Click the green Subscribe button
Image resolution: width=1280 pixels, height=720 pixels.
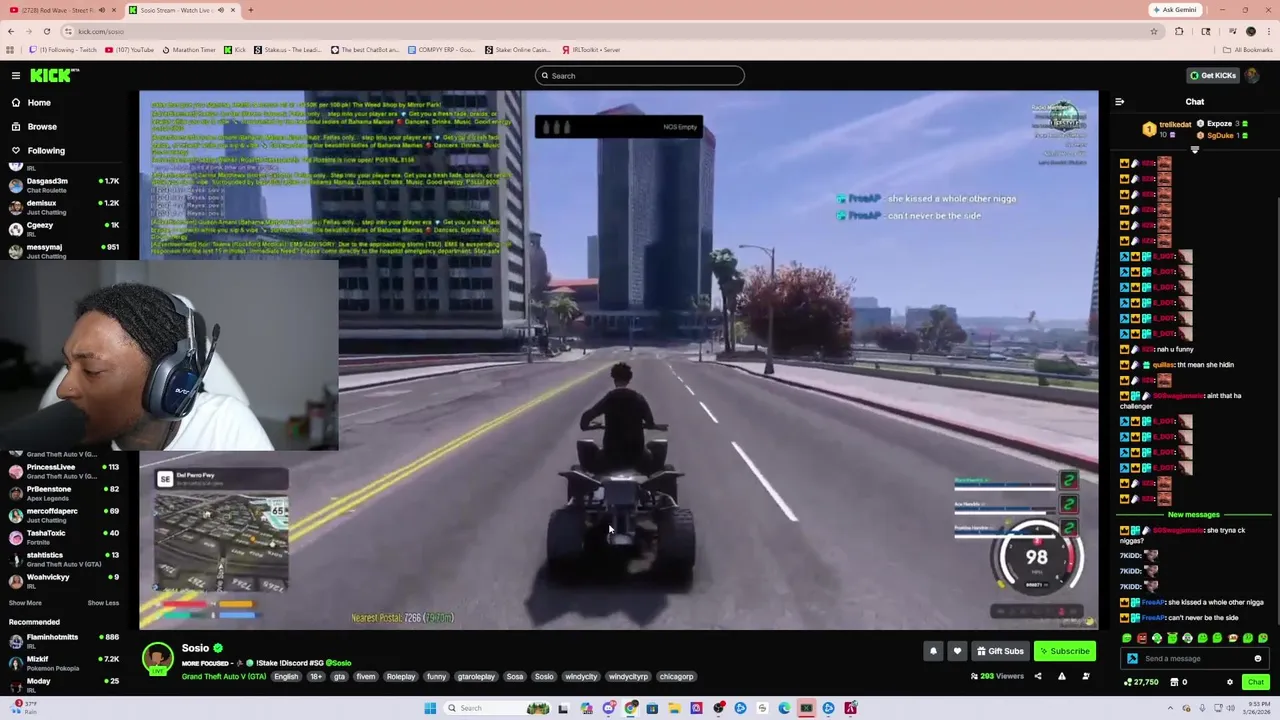tap(1064, 651)
